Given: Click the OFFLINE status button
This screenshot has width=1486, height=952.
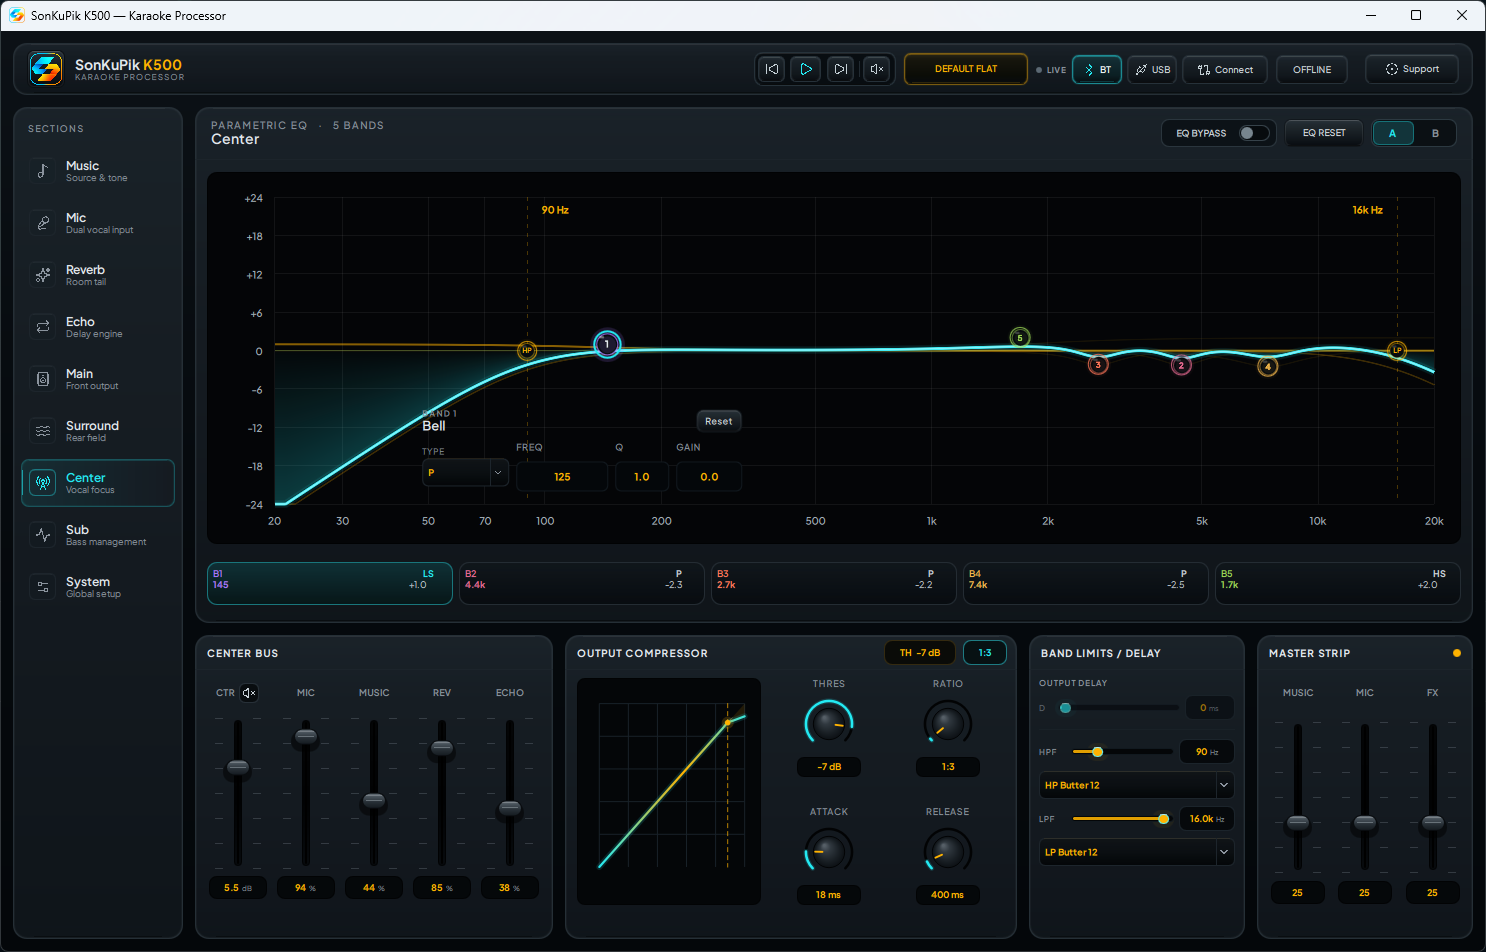Looking at the screenshot, I should click(x=1312, y=70).
